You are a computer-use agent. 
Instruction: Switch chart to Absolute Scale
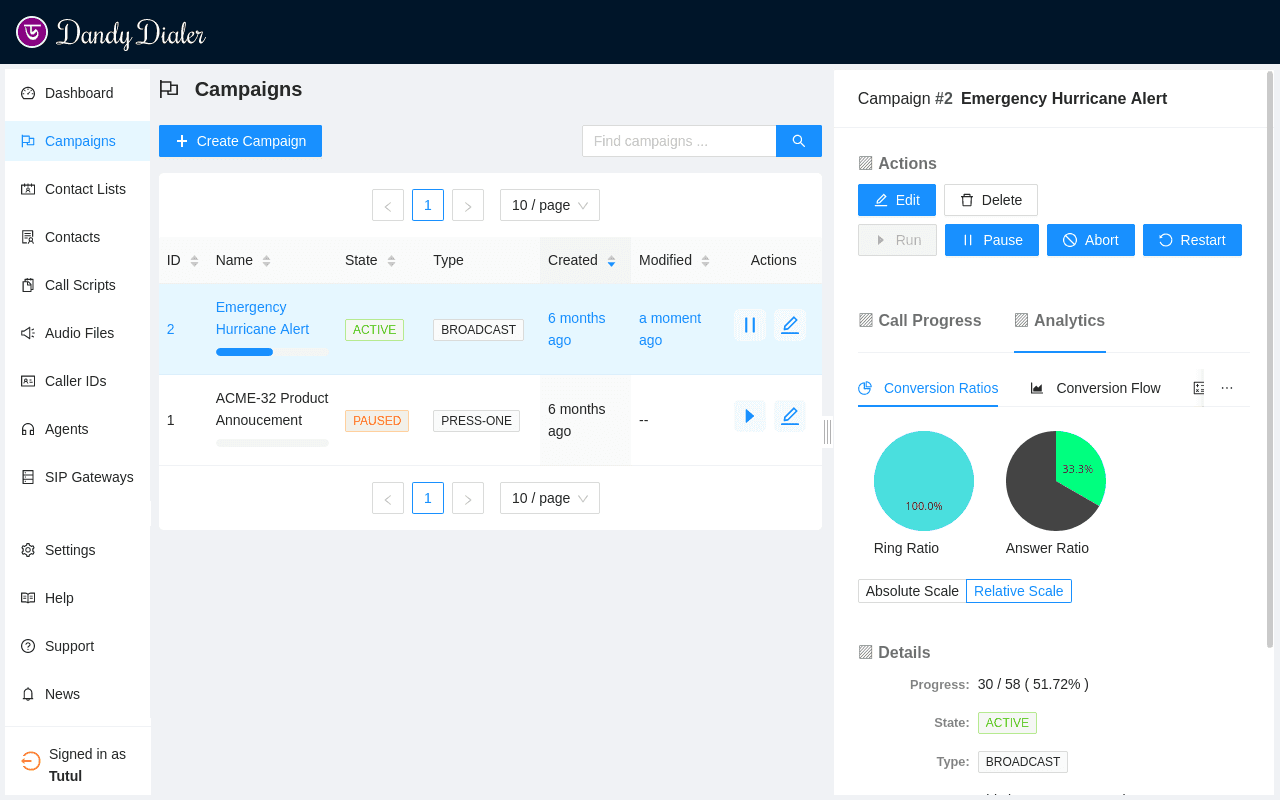point(911,591)
